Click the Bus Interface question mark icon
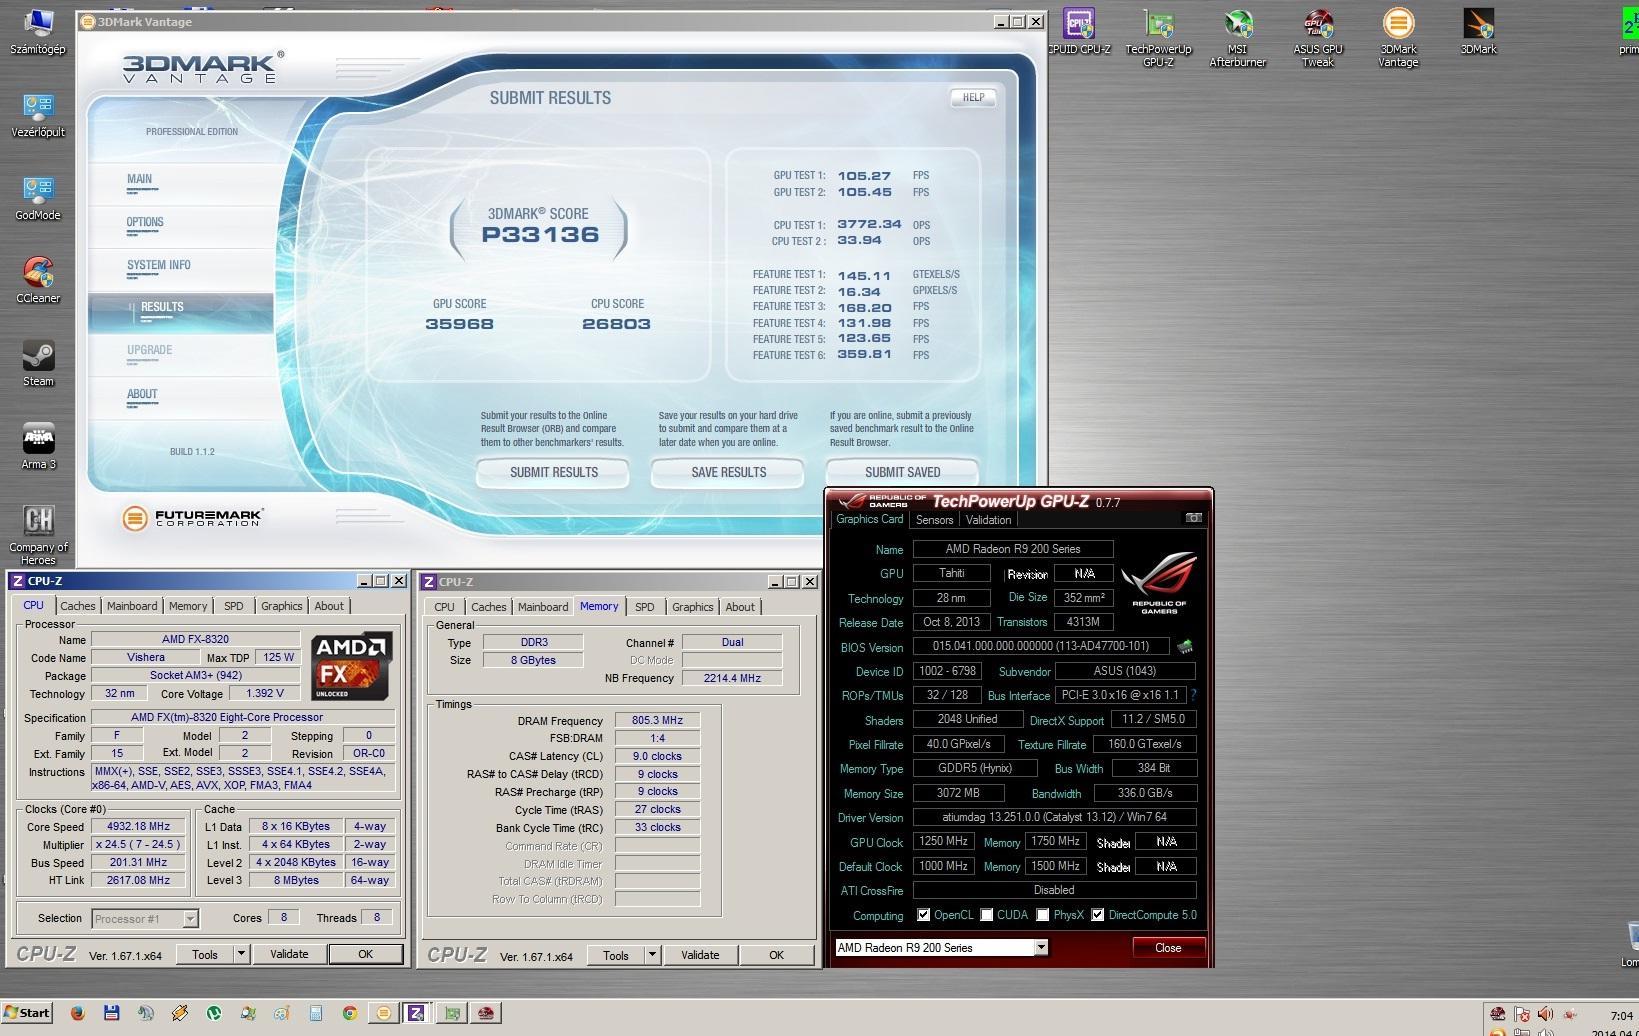 coord(1193,695)
